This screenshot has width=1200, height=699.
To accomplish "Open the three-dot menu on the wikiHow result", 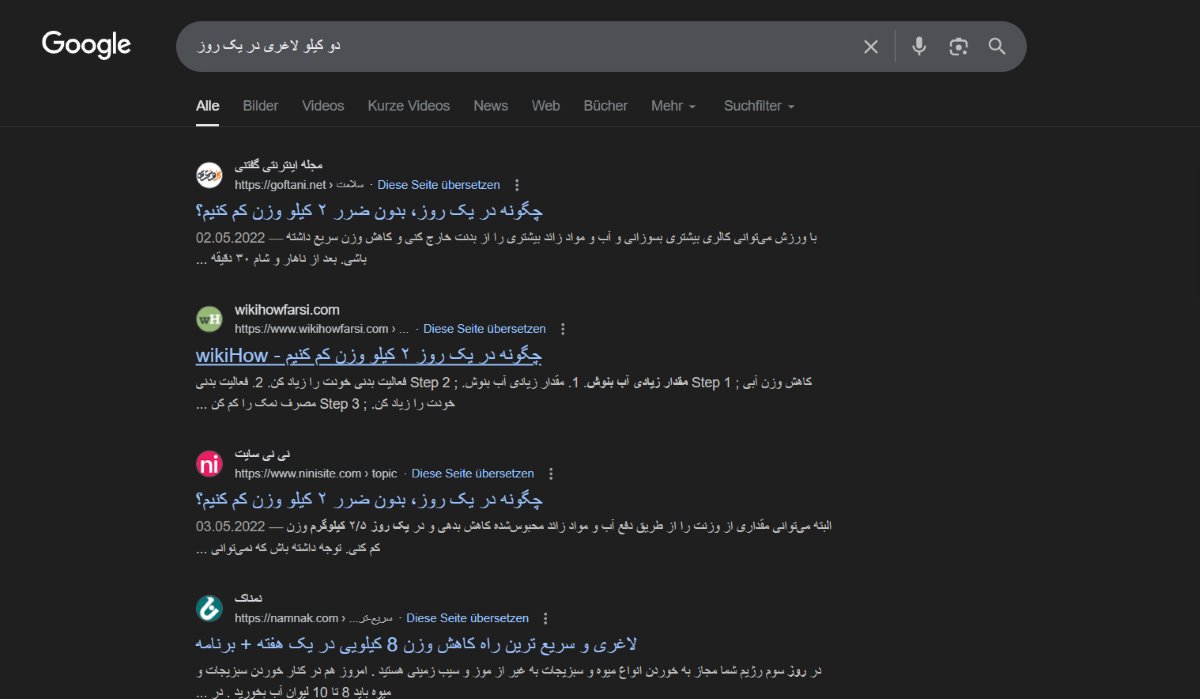I will 563,328.
